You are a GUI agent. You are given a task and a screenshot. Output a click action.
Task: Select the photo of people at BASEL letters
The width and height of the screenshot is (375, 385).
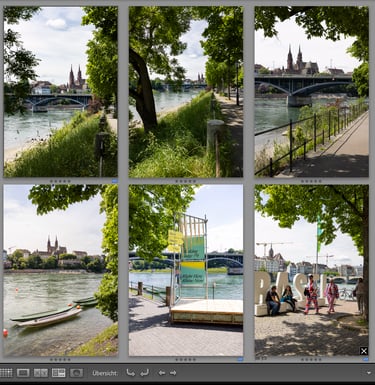[x=312, y=270]
